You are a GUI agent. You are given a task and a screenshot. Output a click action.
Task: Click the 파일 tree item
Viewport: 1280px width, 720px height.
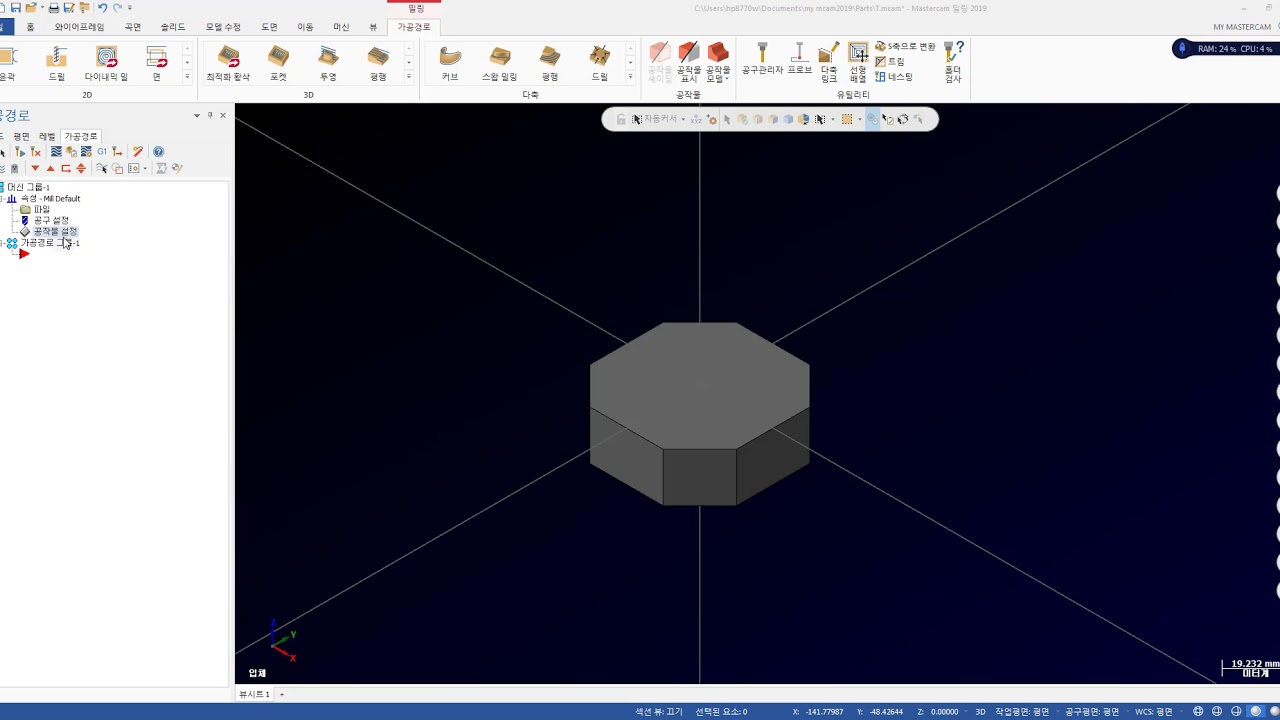[x=42, y=209]
